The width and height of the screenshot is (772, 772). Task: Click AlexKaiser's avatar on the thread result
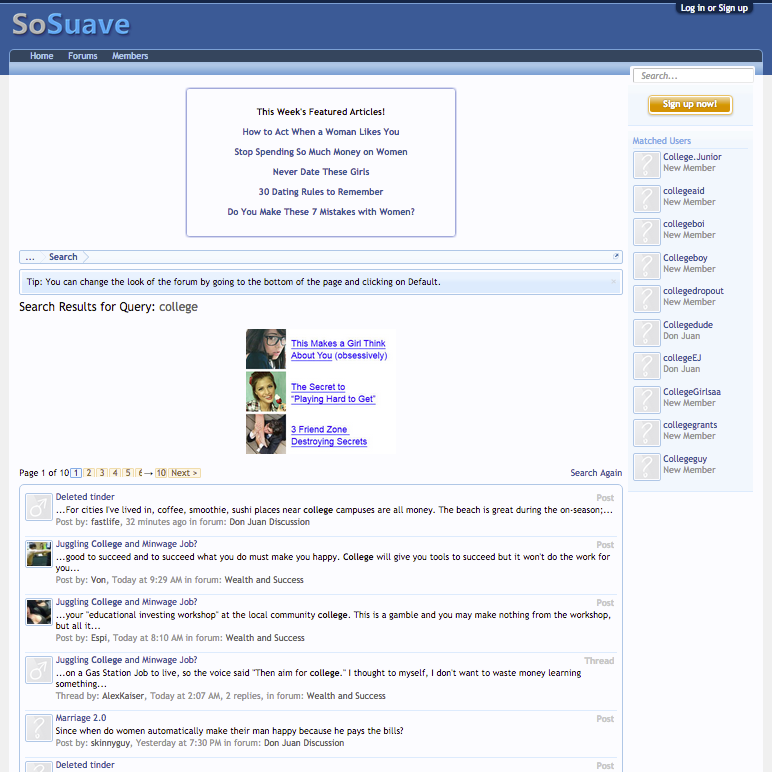(x=39, y=670)
